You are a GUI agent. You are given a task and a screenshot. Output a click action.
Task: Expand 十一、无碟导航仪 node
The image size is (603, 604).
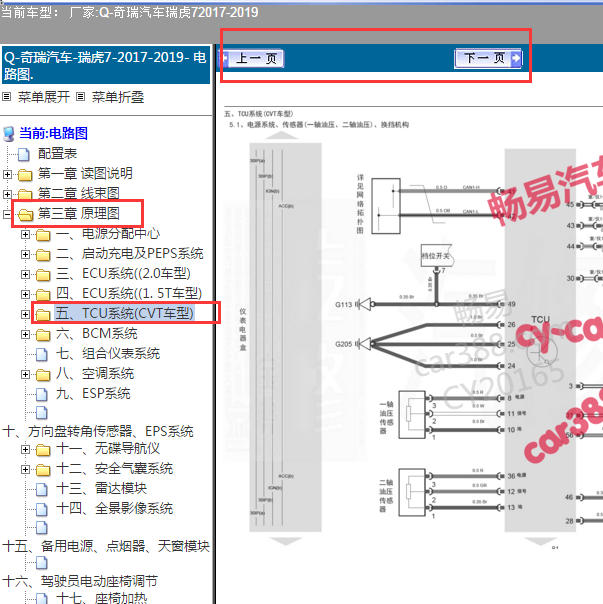pos(25,450)
